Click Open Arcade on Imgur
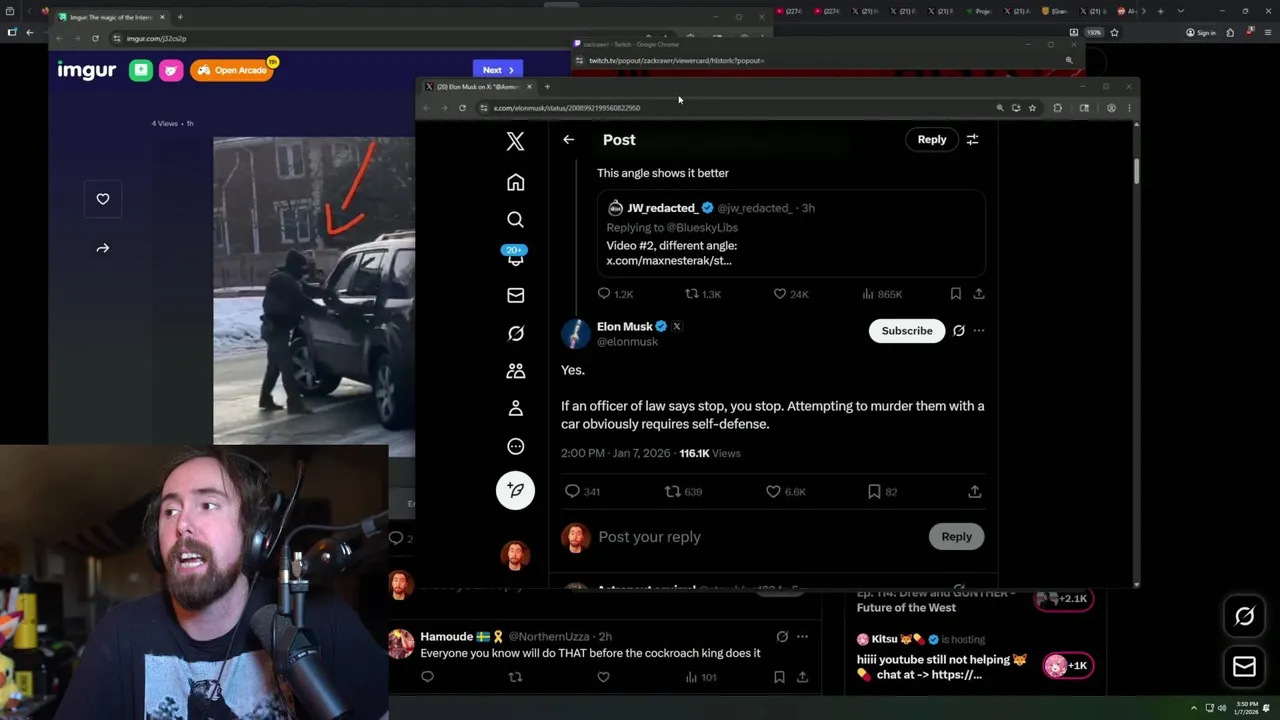This screenshot has width=1280, height=720. (x=232, y=70)
